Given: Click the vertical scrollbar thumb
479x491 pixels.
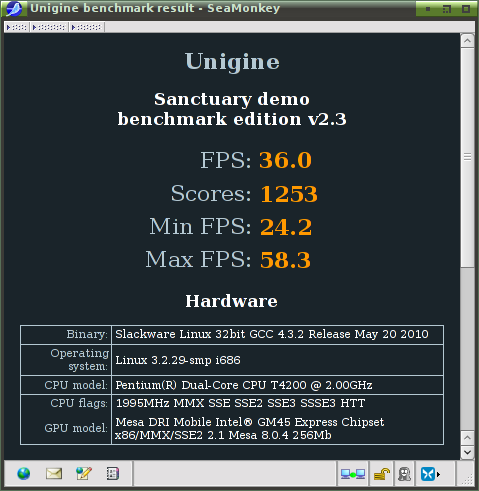Looking at the screenshot, I should (467, 157).
